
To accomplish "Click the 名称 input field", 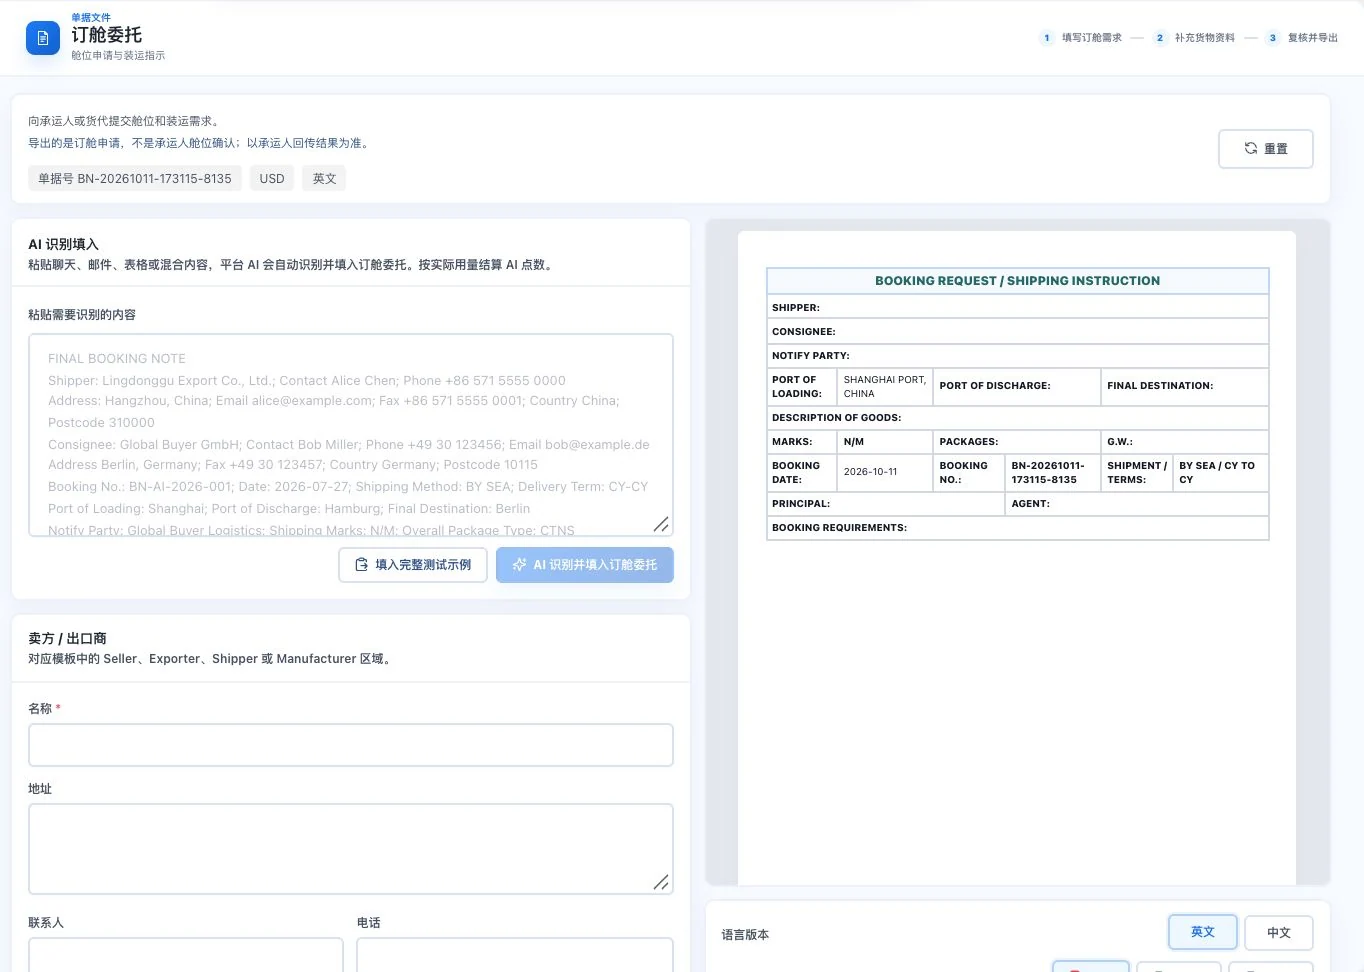I will (351, 745).
